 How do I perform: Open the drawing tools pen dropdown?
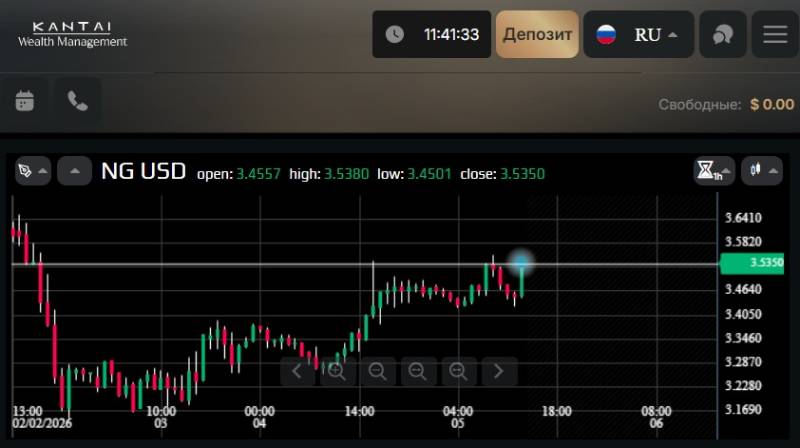(33, 171)
